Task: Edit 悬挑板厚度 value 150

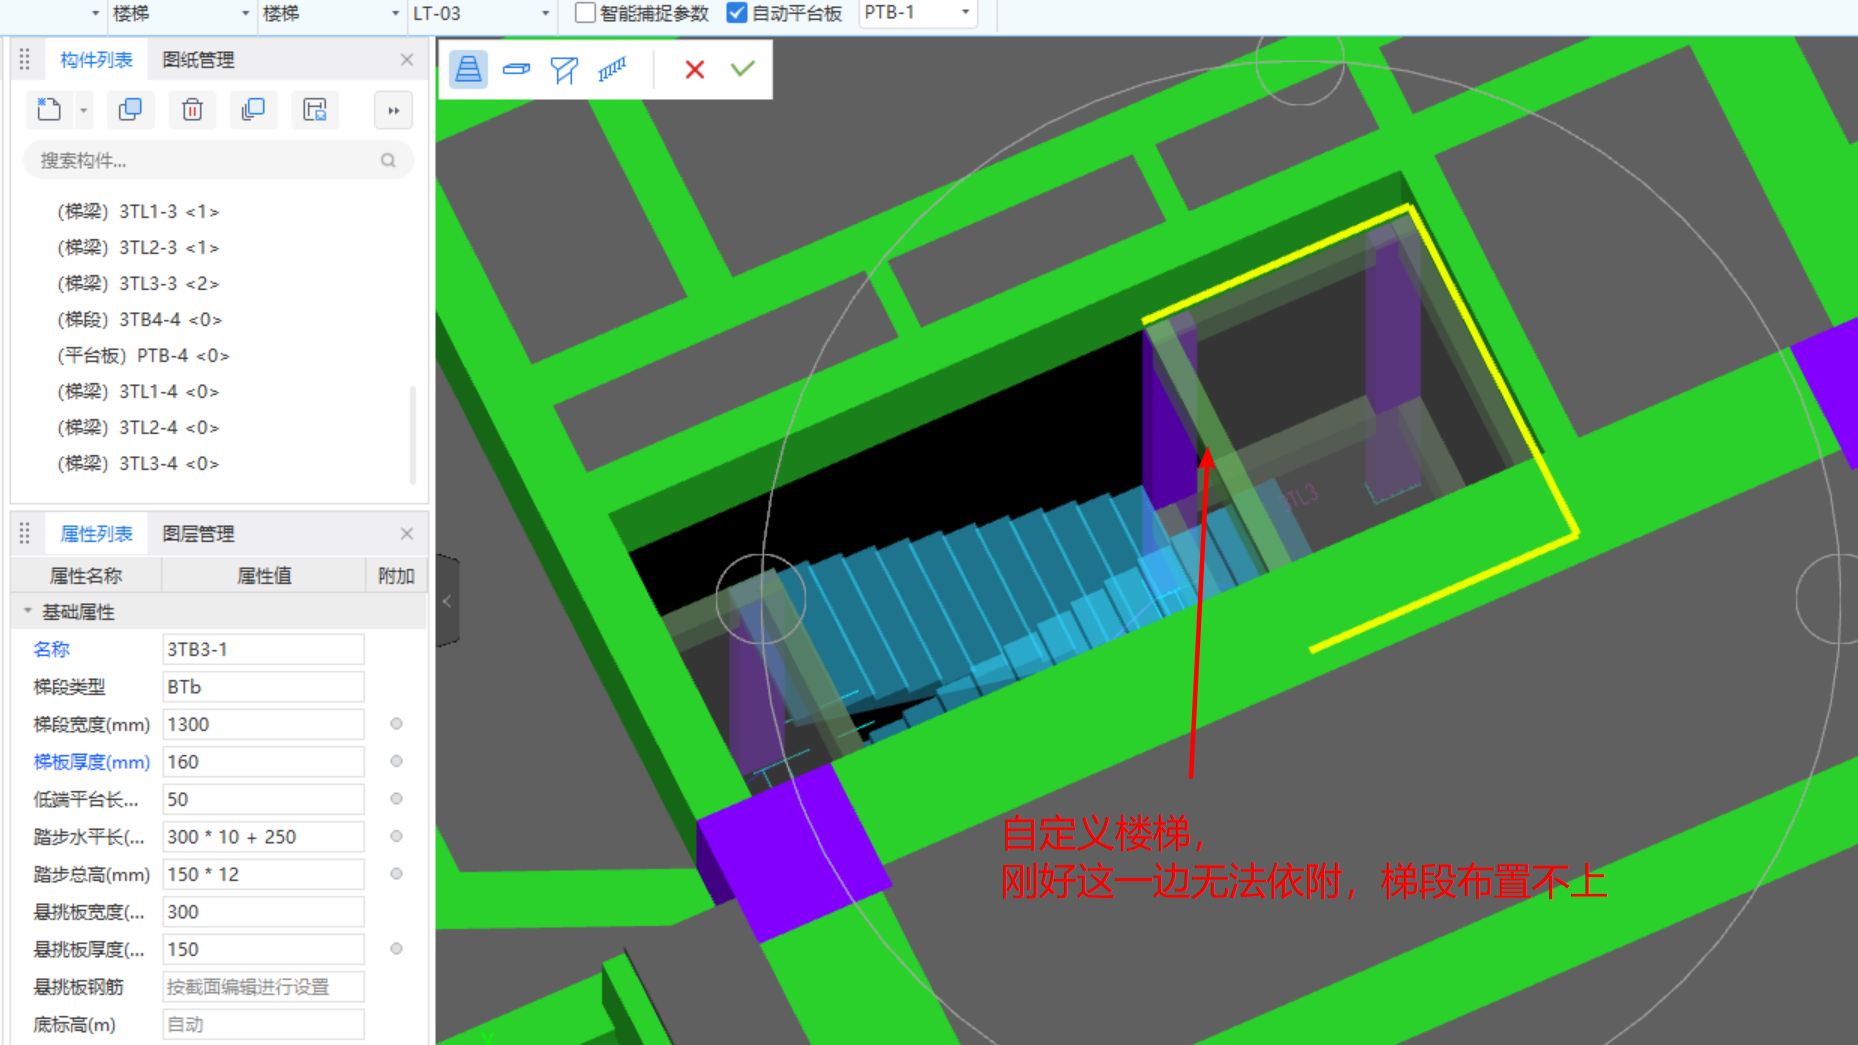Action: (x=263, y=949)
